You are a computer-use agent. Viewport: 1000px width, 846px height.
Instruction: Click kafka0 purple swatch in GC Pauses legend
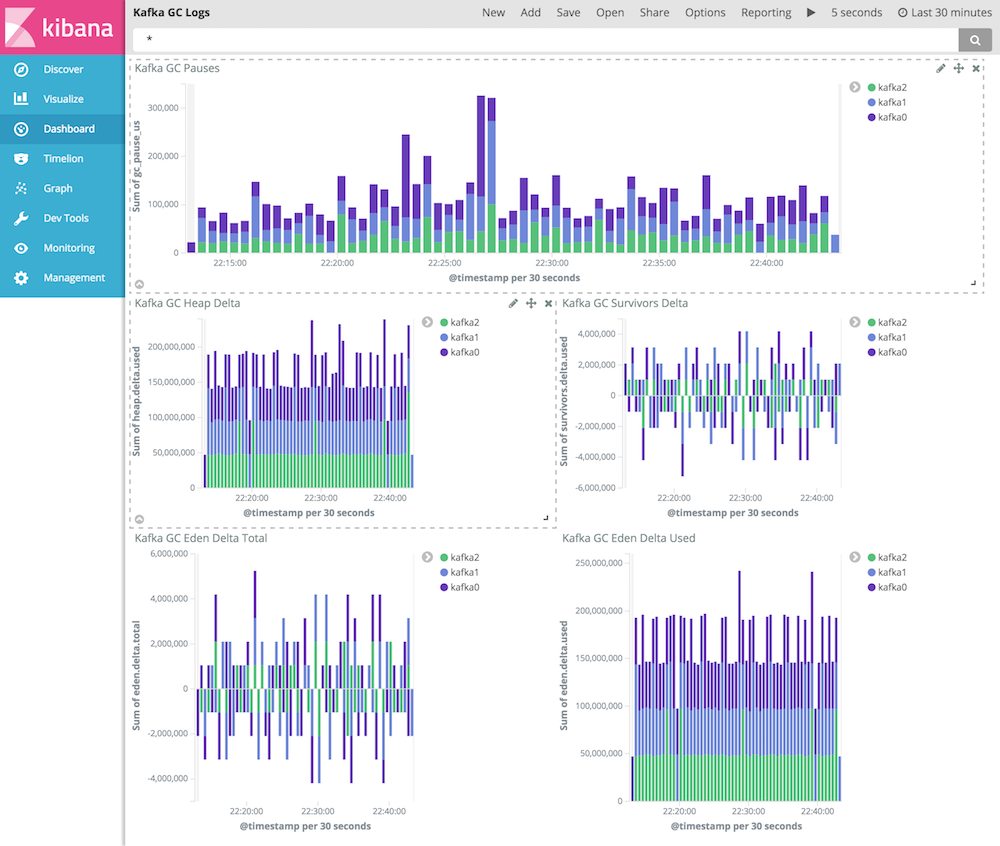click(871, 117)
